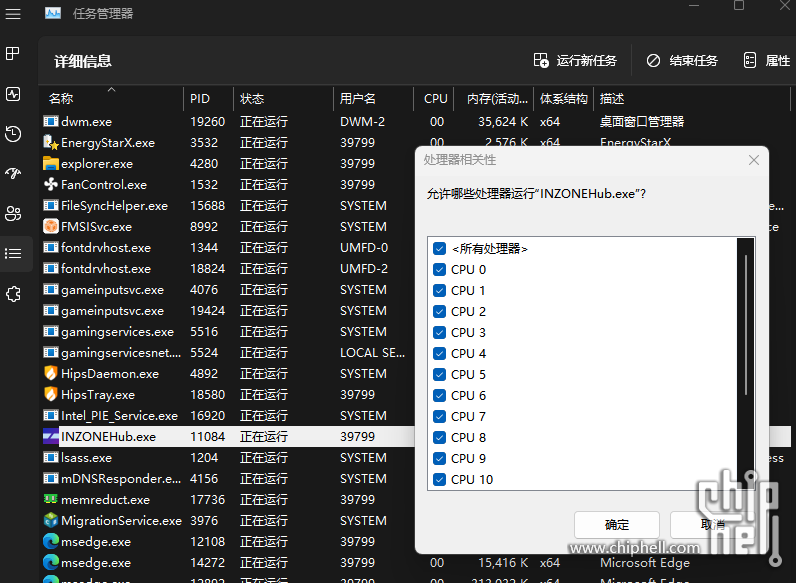Sort by the 用户名 column header
The width and height of the screenshot is (796, 583).
tap(374, 99)
